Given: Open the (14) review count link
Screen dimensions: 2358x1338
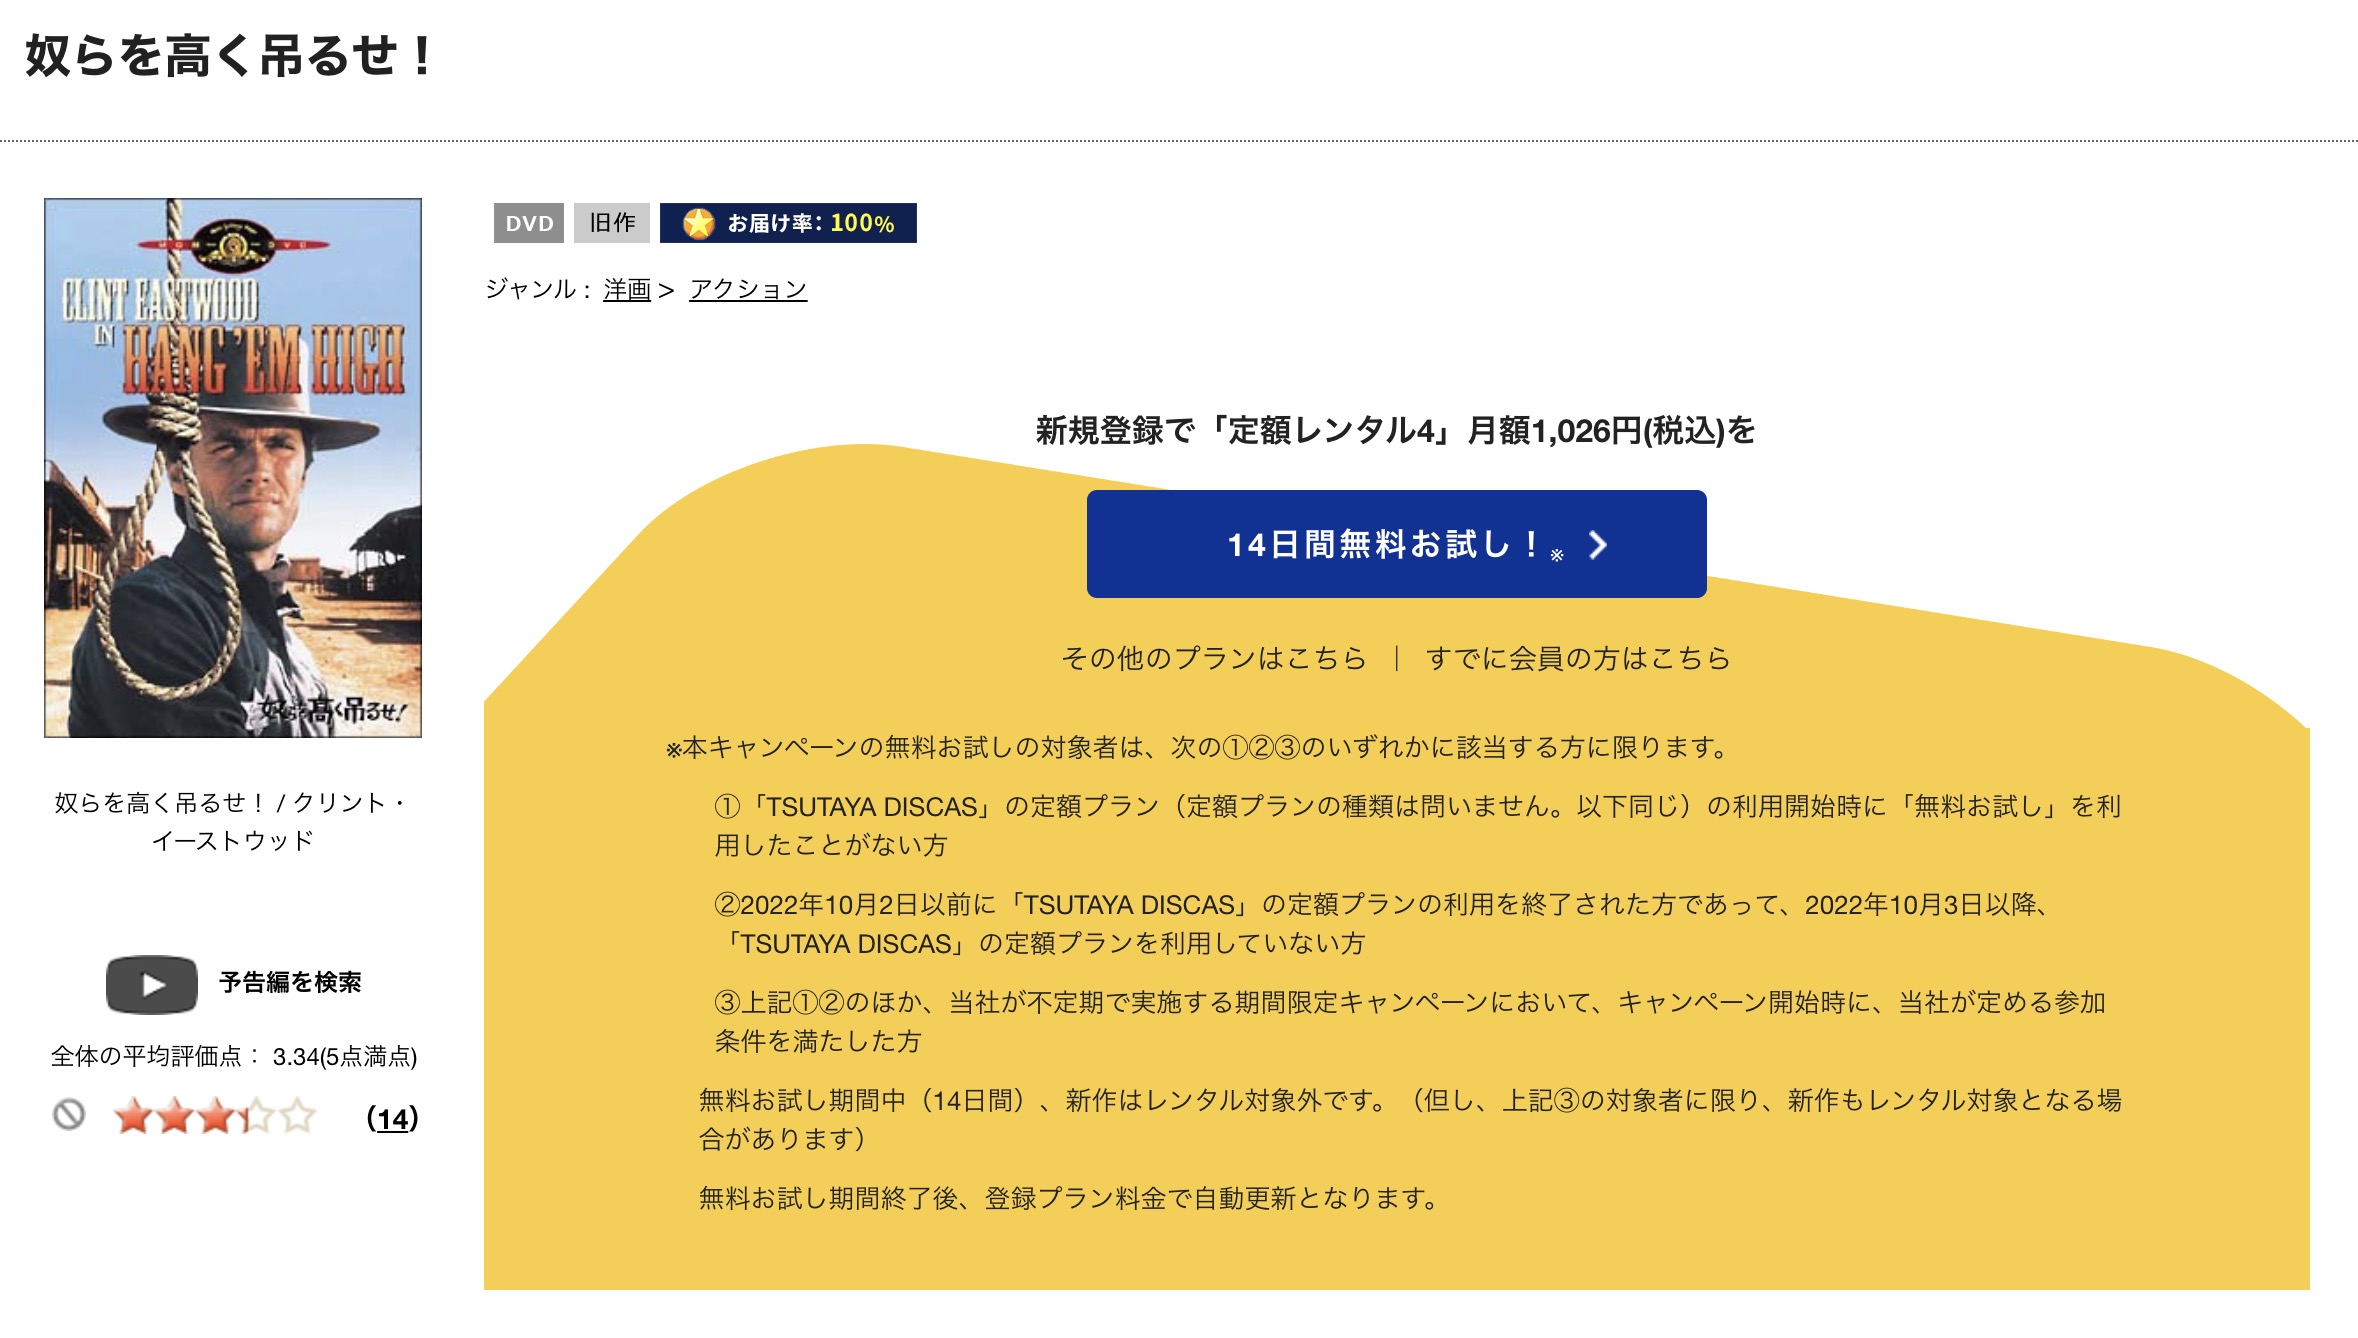Looking at the screenshot, I should [392, 1118].
